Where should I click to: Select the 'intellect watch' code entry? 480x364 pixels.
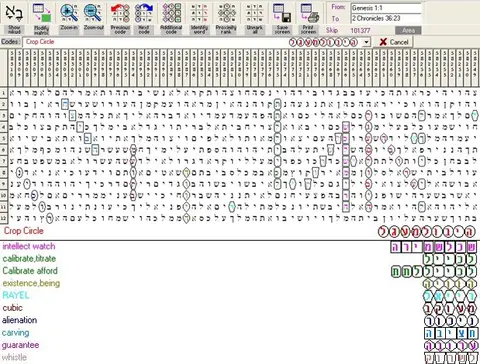(x=29, y=246)
